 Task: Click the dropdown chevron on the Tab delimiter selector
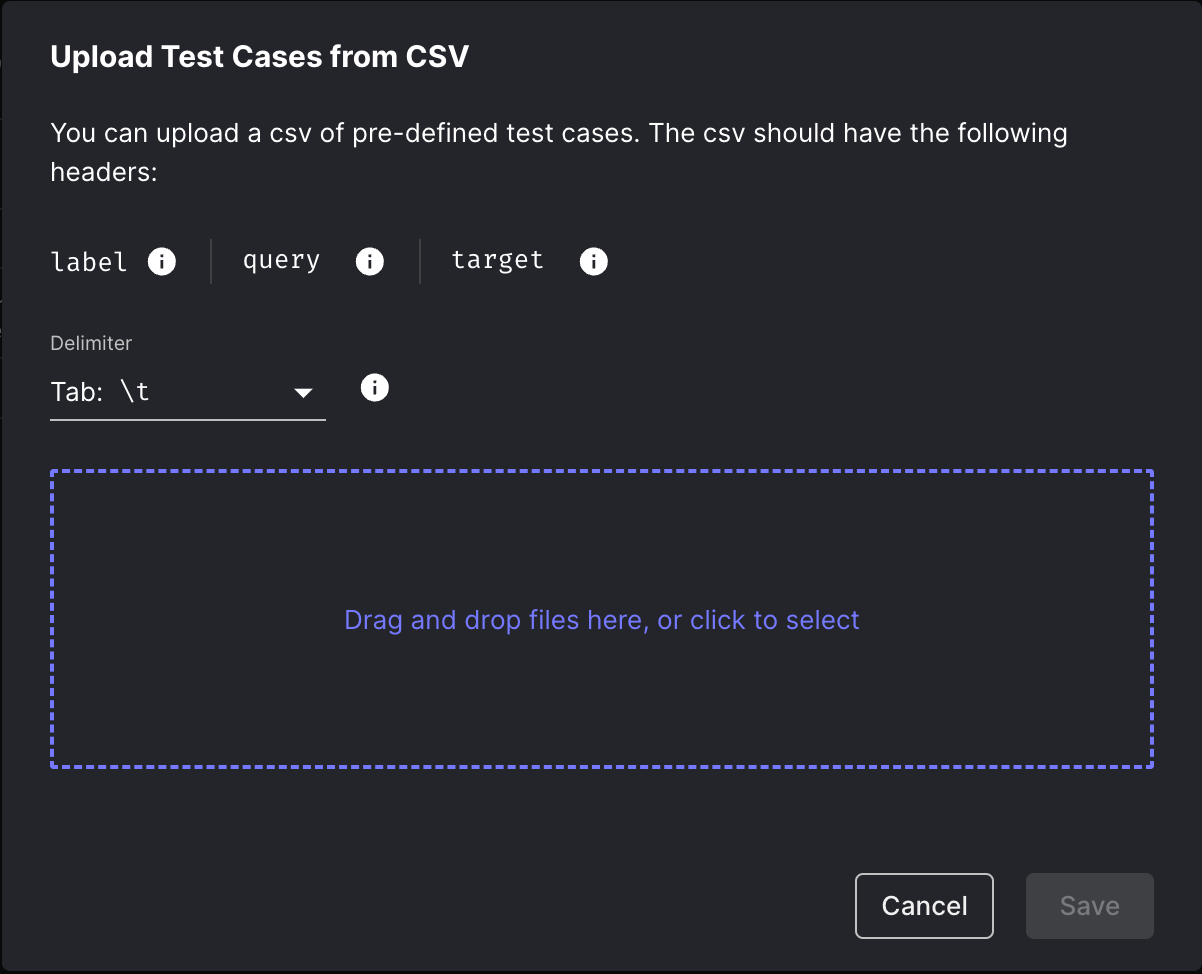303,393
